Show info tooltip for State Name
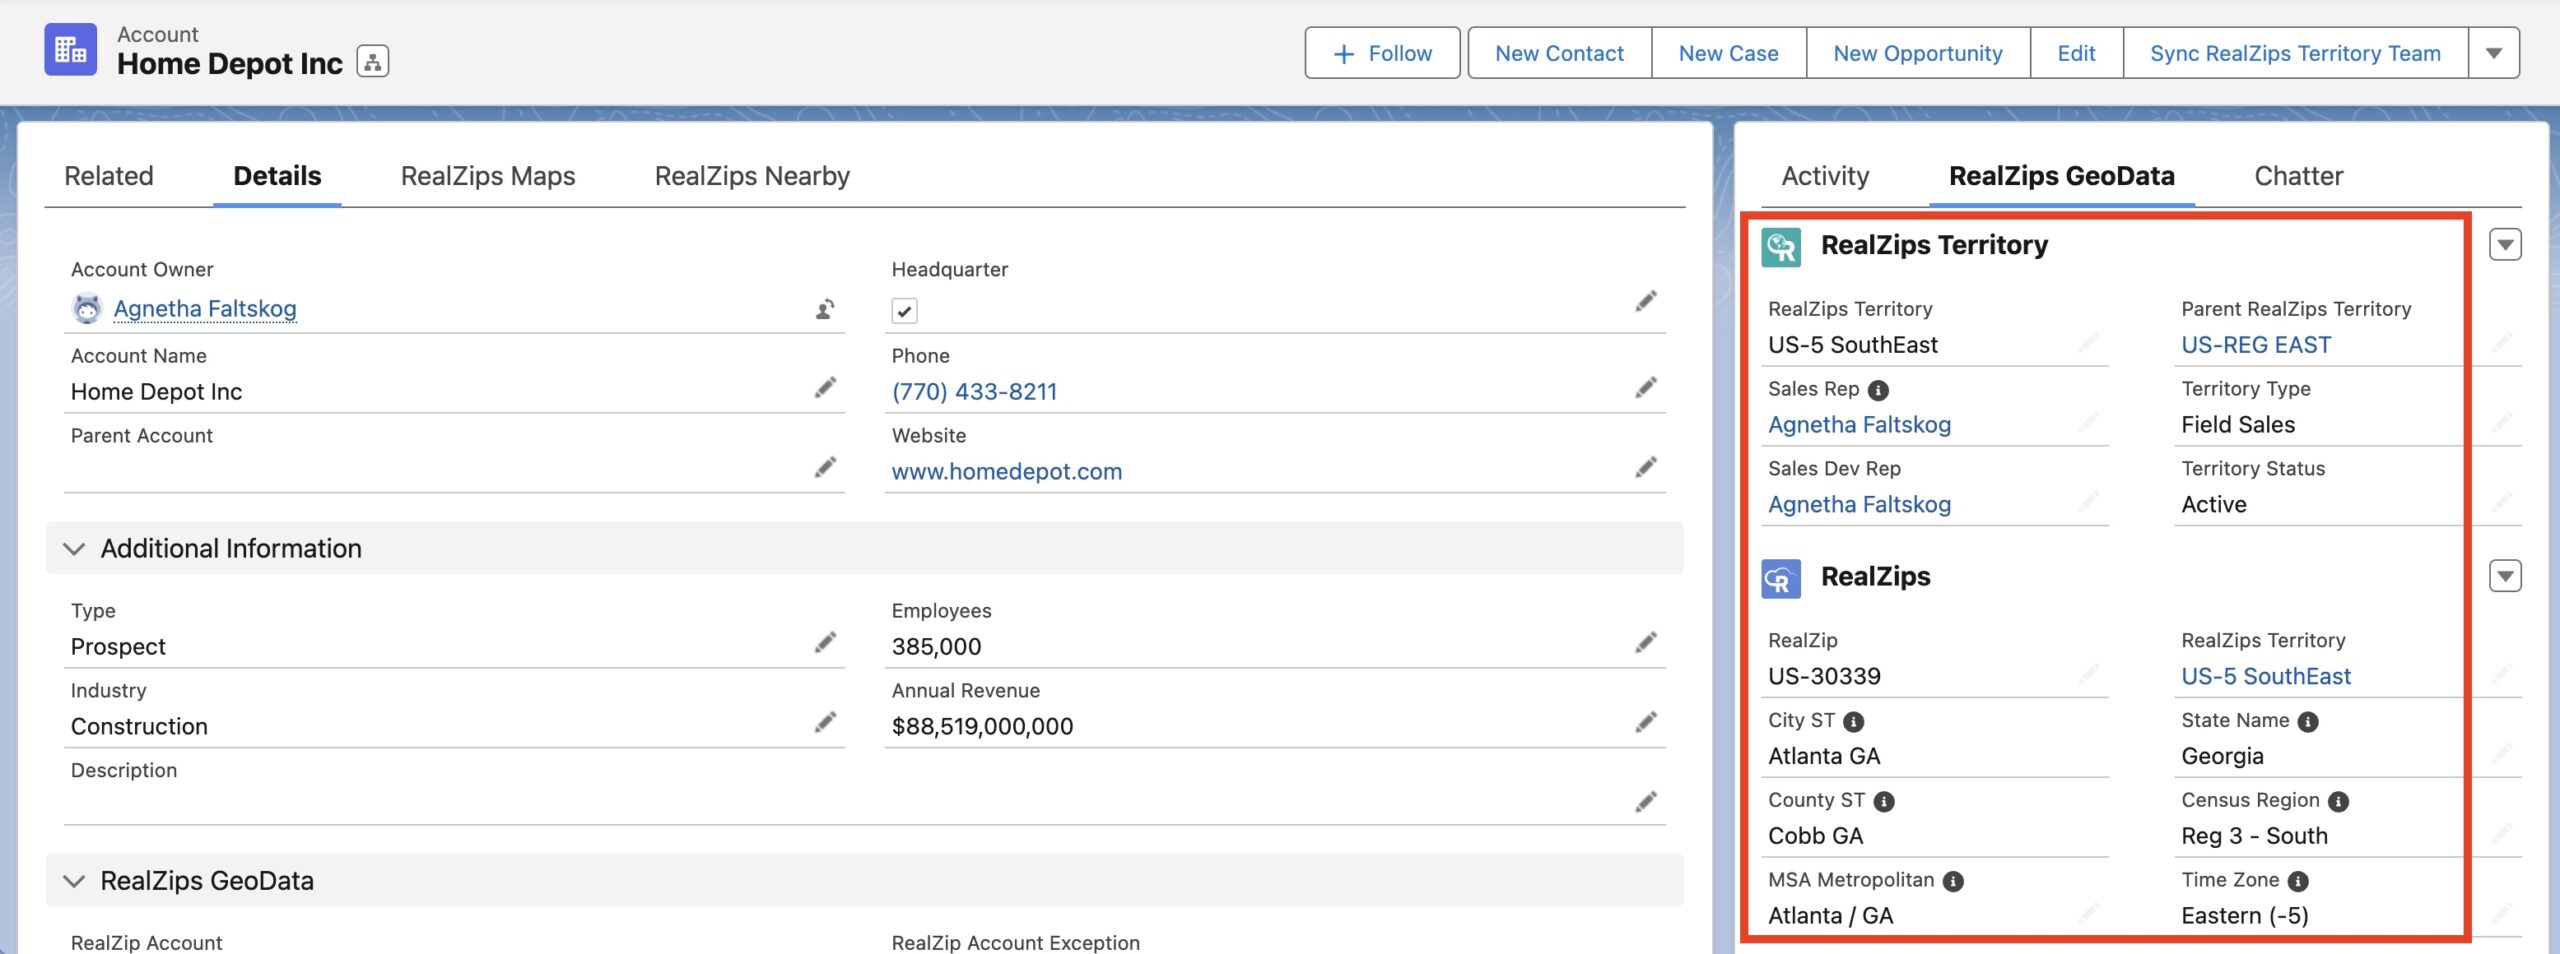This screenshot has width=2560, height=954. click(x=2308, y=722)
